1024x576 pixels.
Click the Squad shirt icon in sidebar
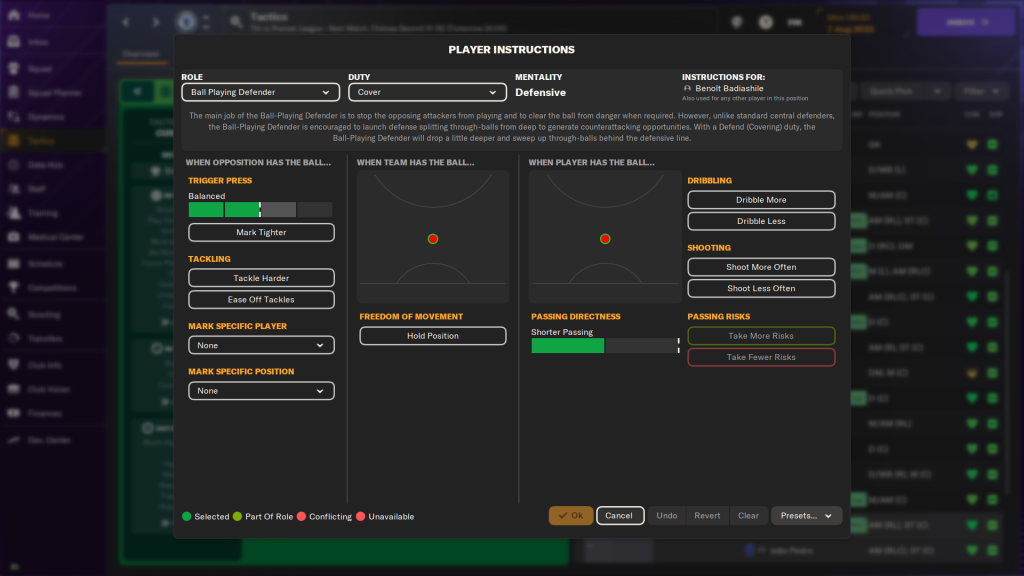click(15, 68)
